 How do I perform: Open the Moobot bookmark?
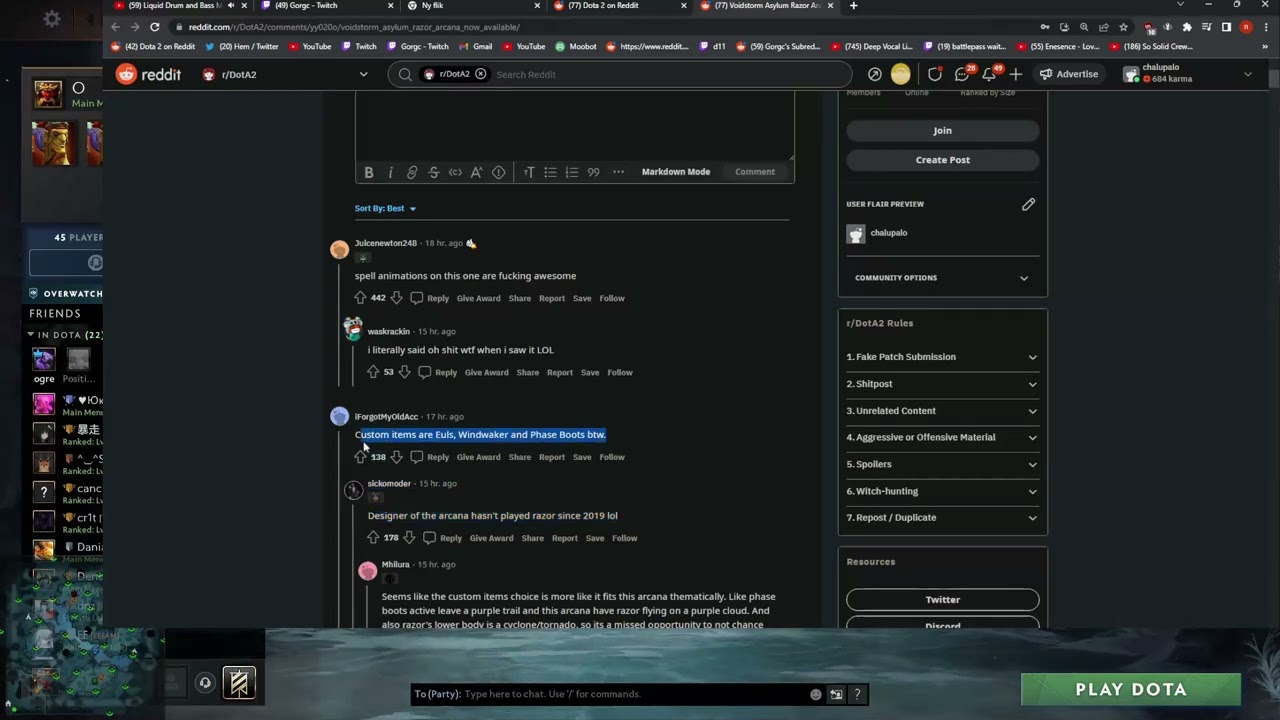point(576,46)
